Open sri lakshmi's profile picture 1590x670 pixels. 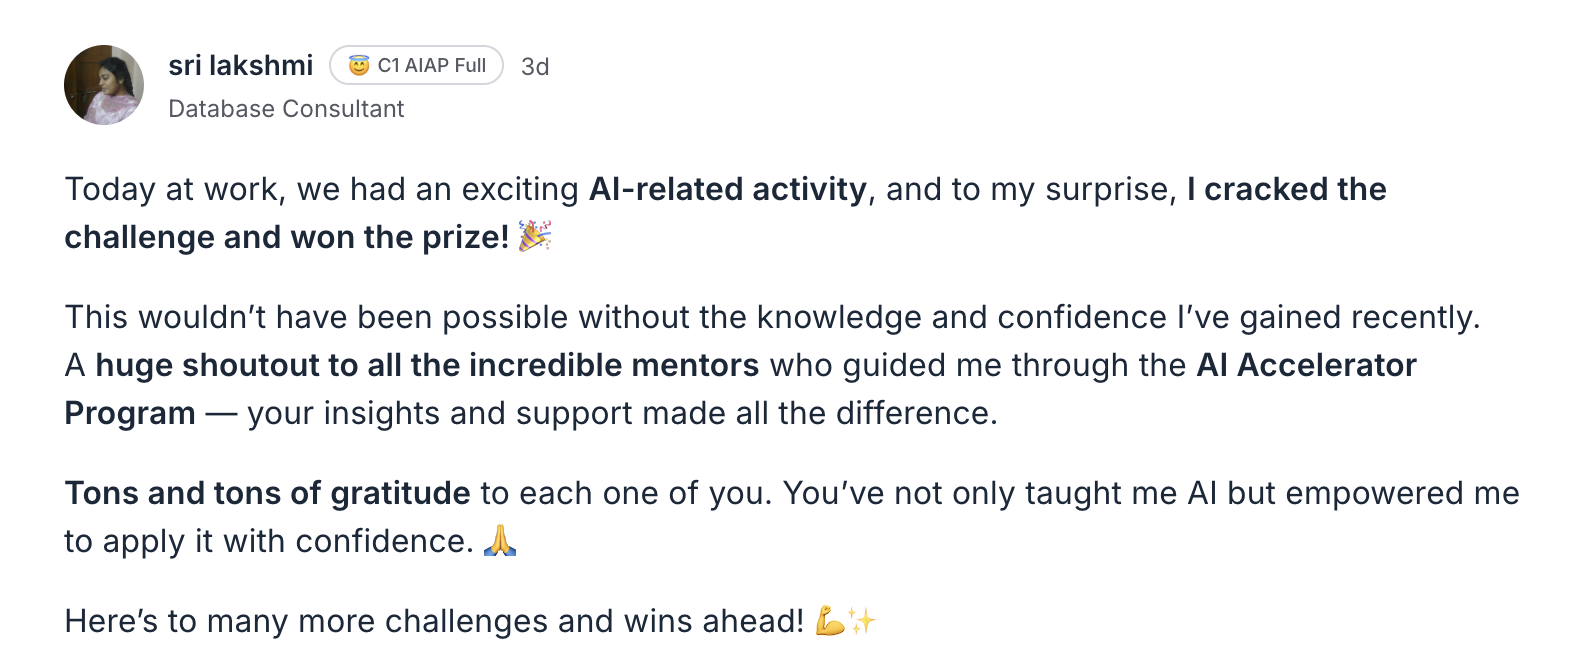pos(104,85)
